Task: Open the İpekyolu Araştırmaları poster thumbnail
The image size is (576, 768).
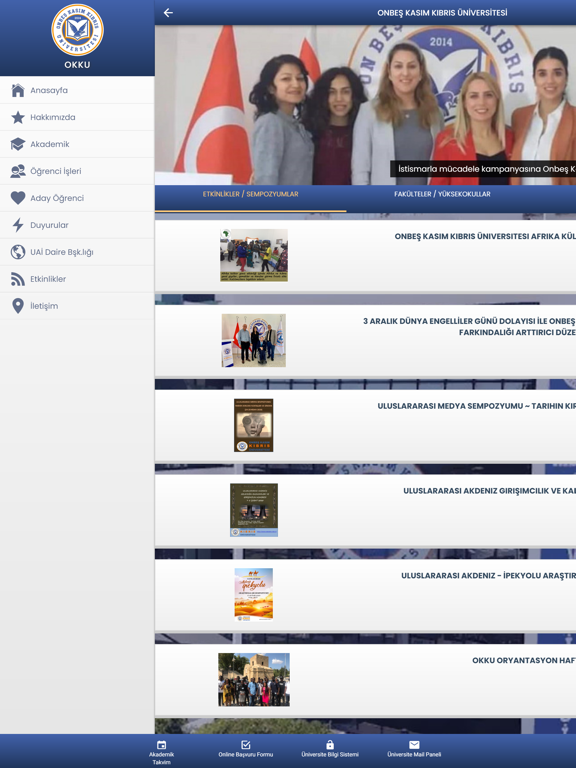Action: (x=254, y=595)
